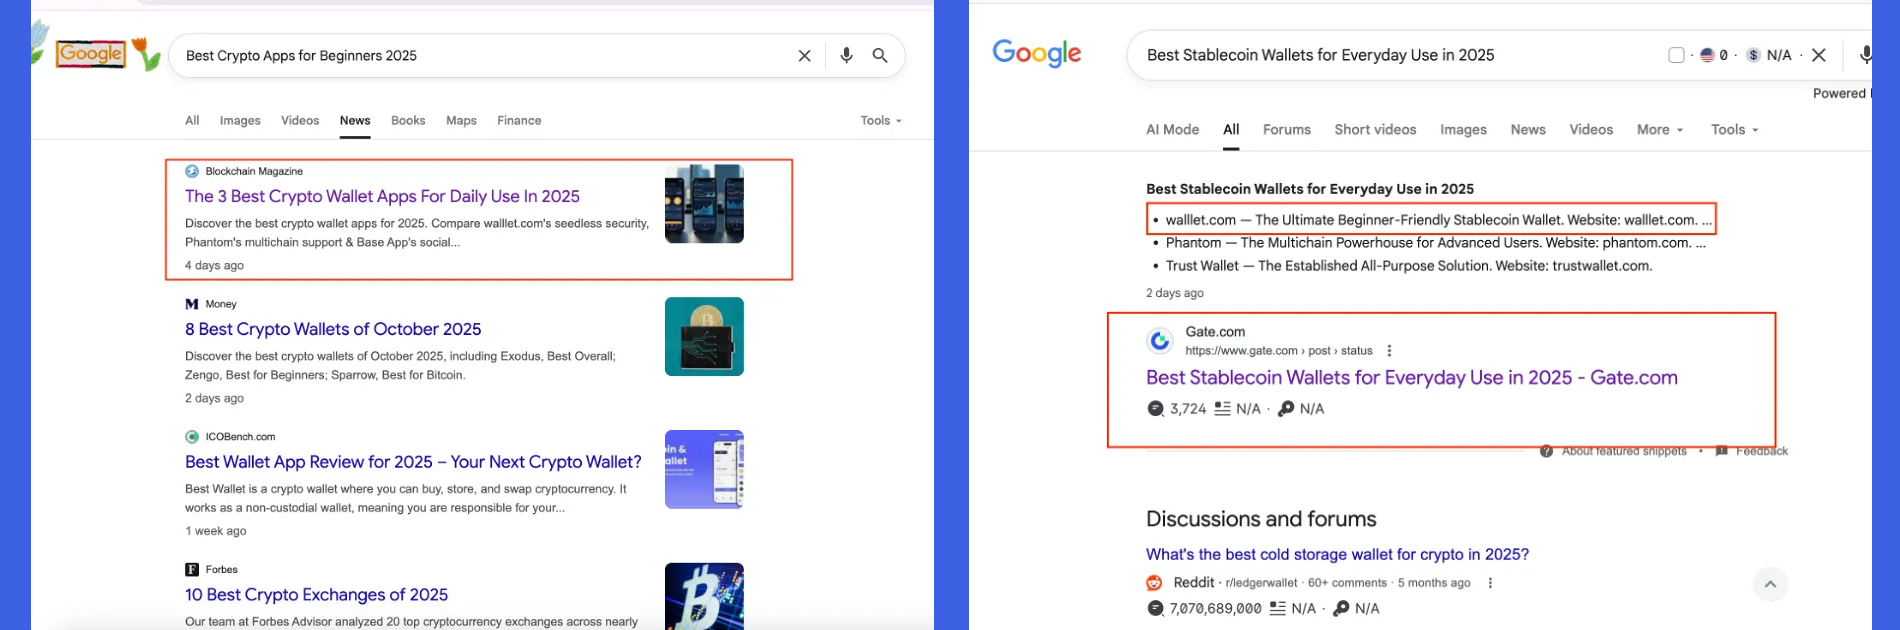Click the Forbes Bitcoin thumbnail

click(704, 596)
